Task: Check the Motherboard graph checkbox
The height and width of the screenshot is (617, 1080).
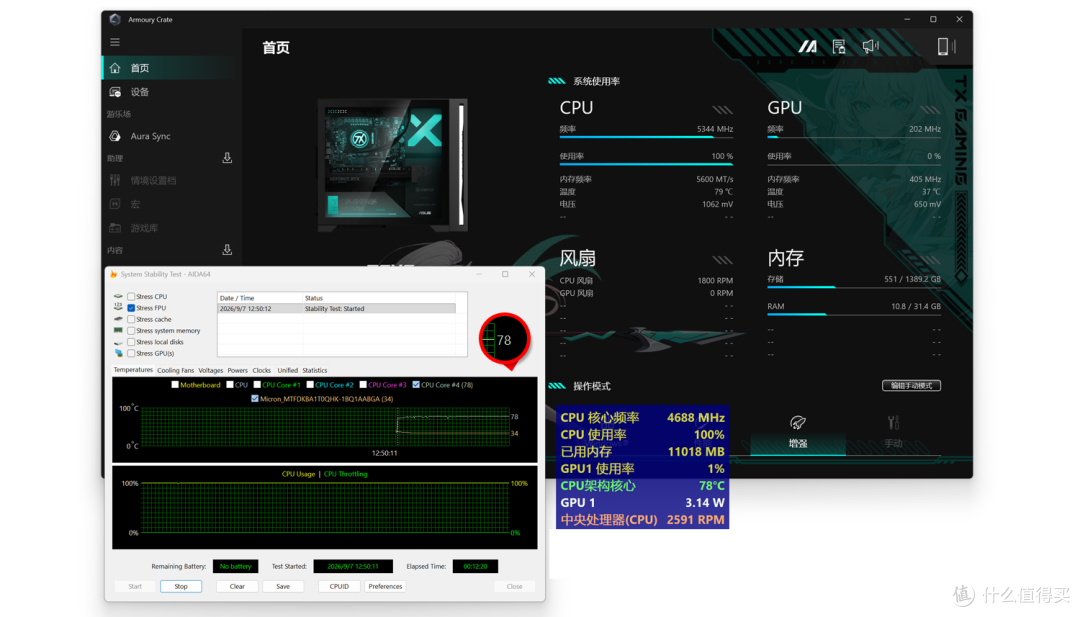Action: coord(175,385)
